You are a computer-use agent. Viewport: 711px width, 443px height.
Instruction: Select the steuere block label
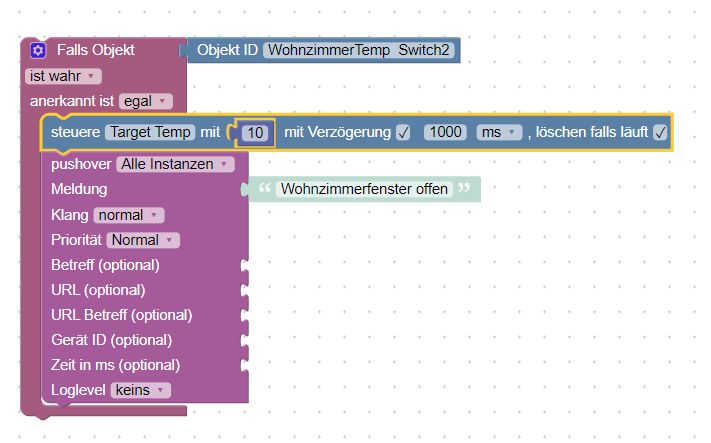[75, 132]
